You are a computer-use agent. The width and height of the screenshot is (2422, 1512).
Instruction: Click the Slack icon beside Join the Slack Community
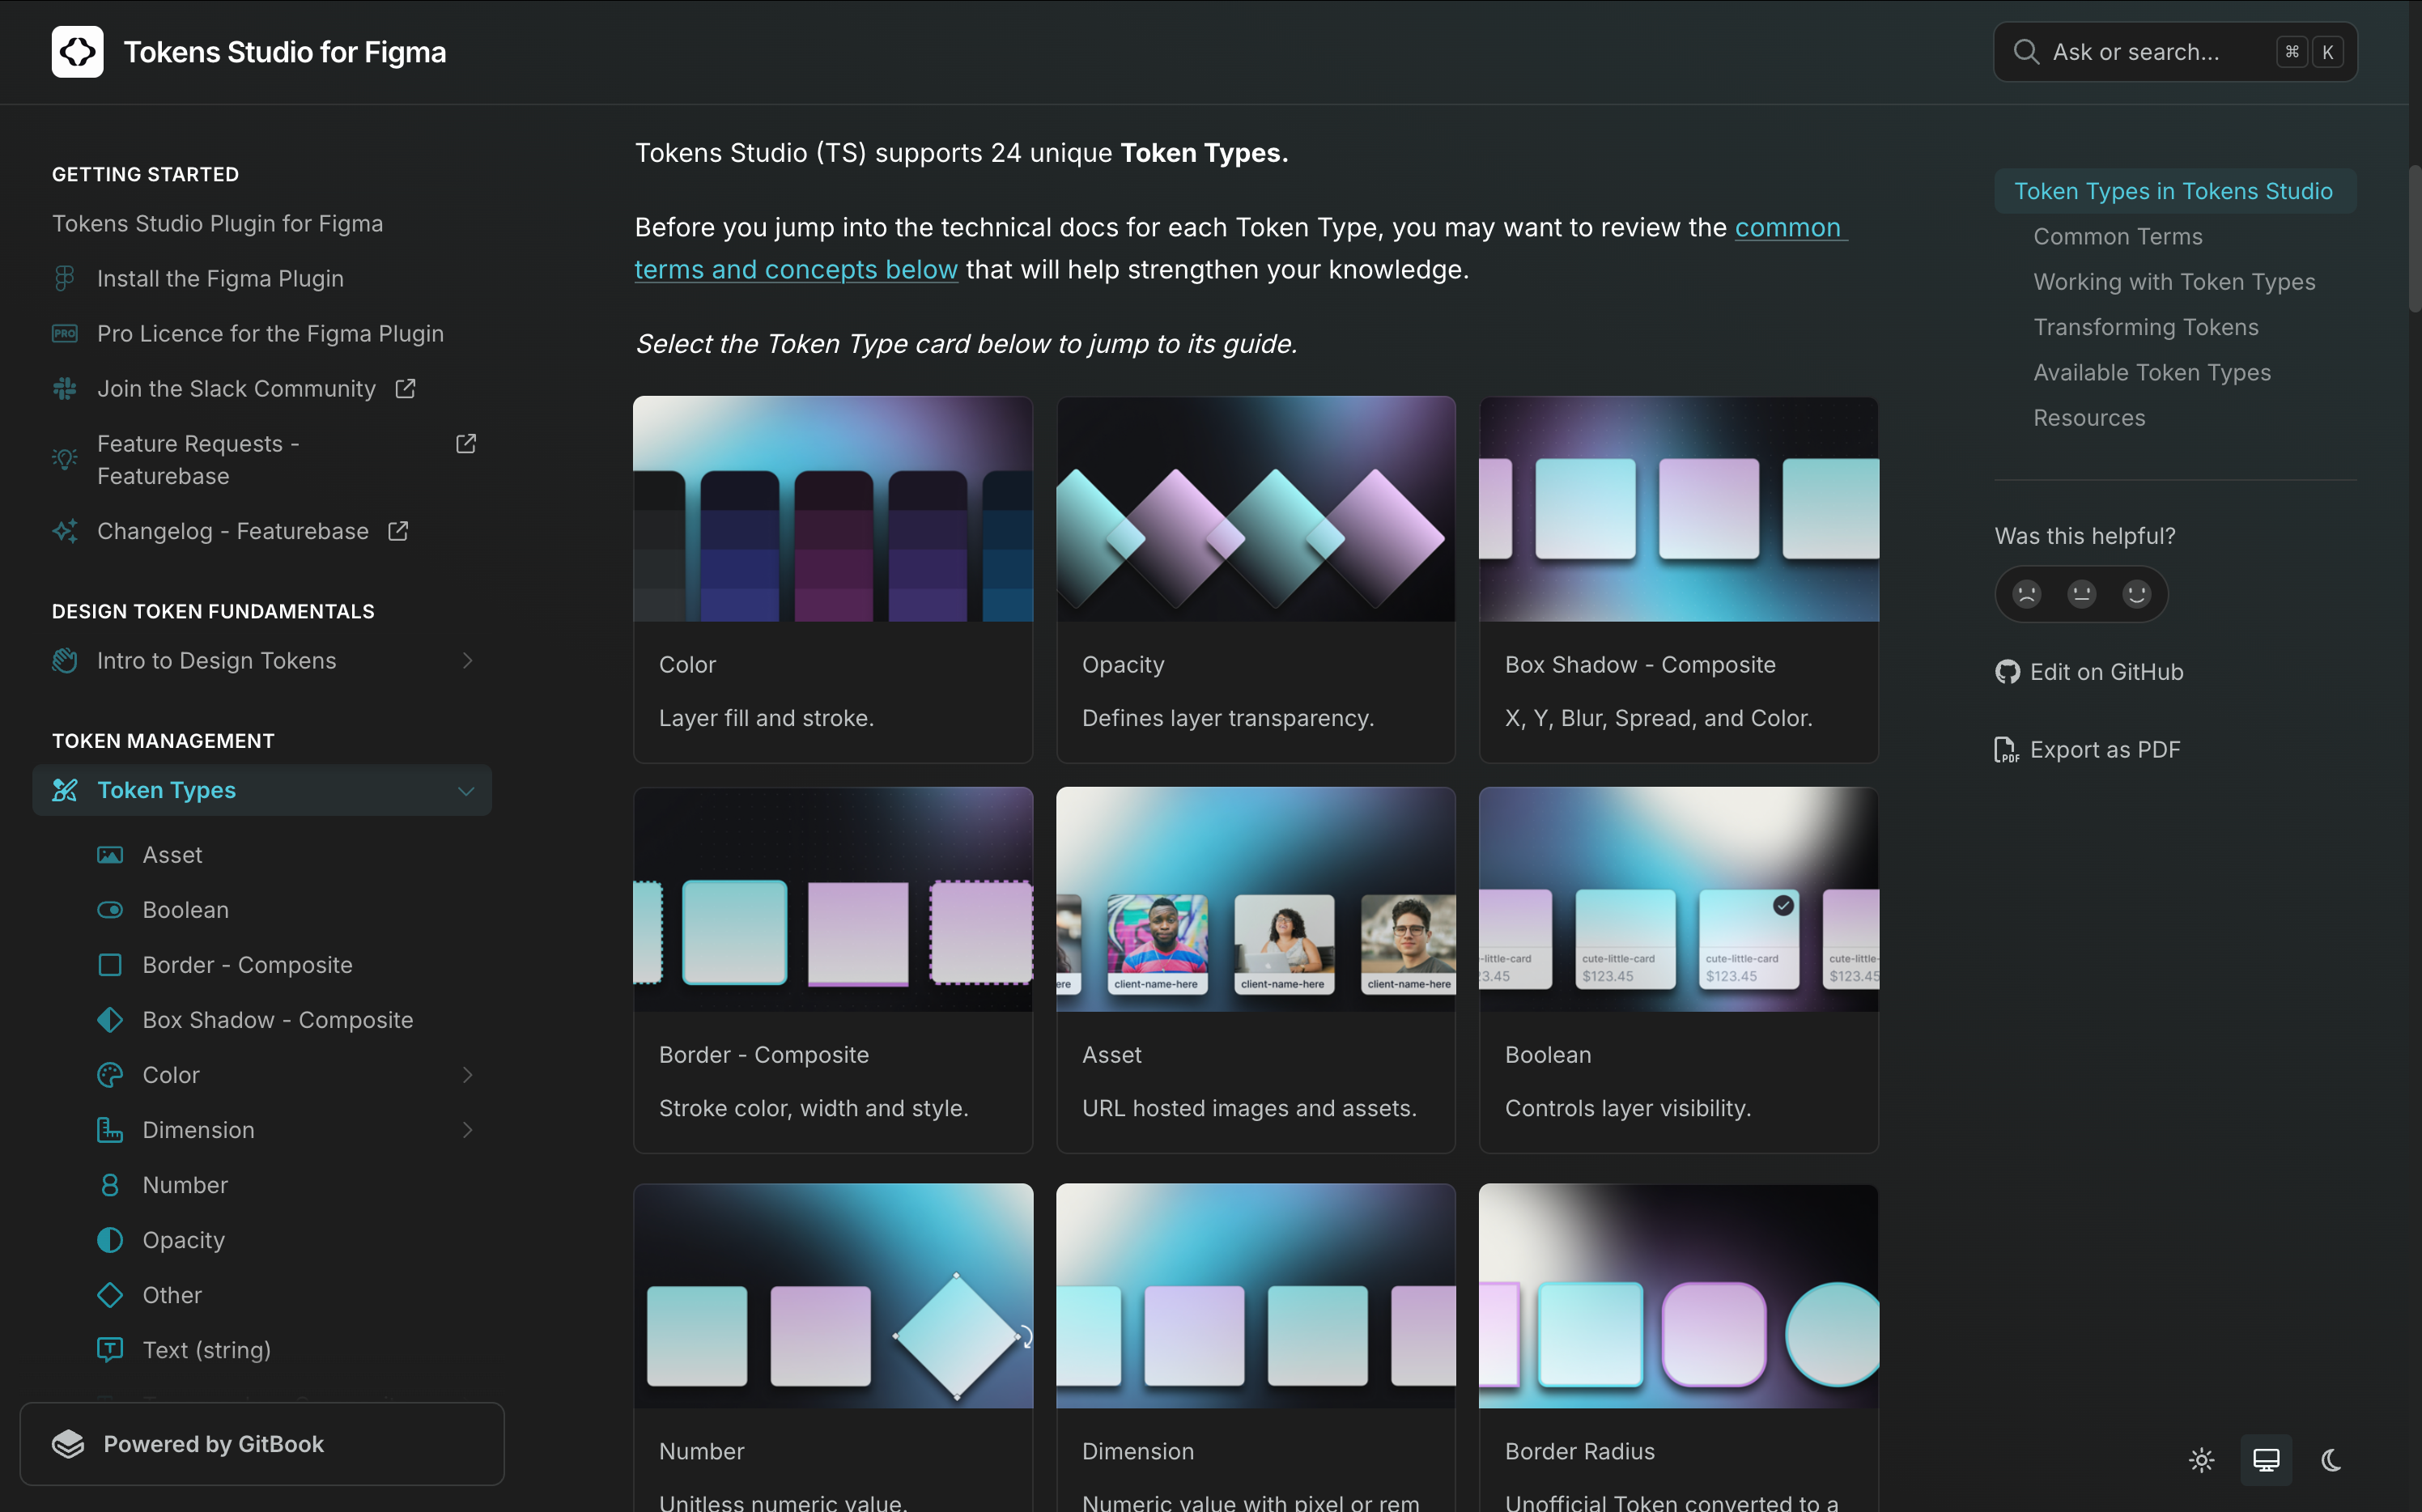tap(65, 389)
